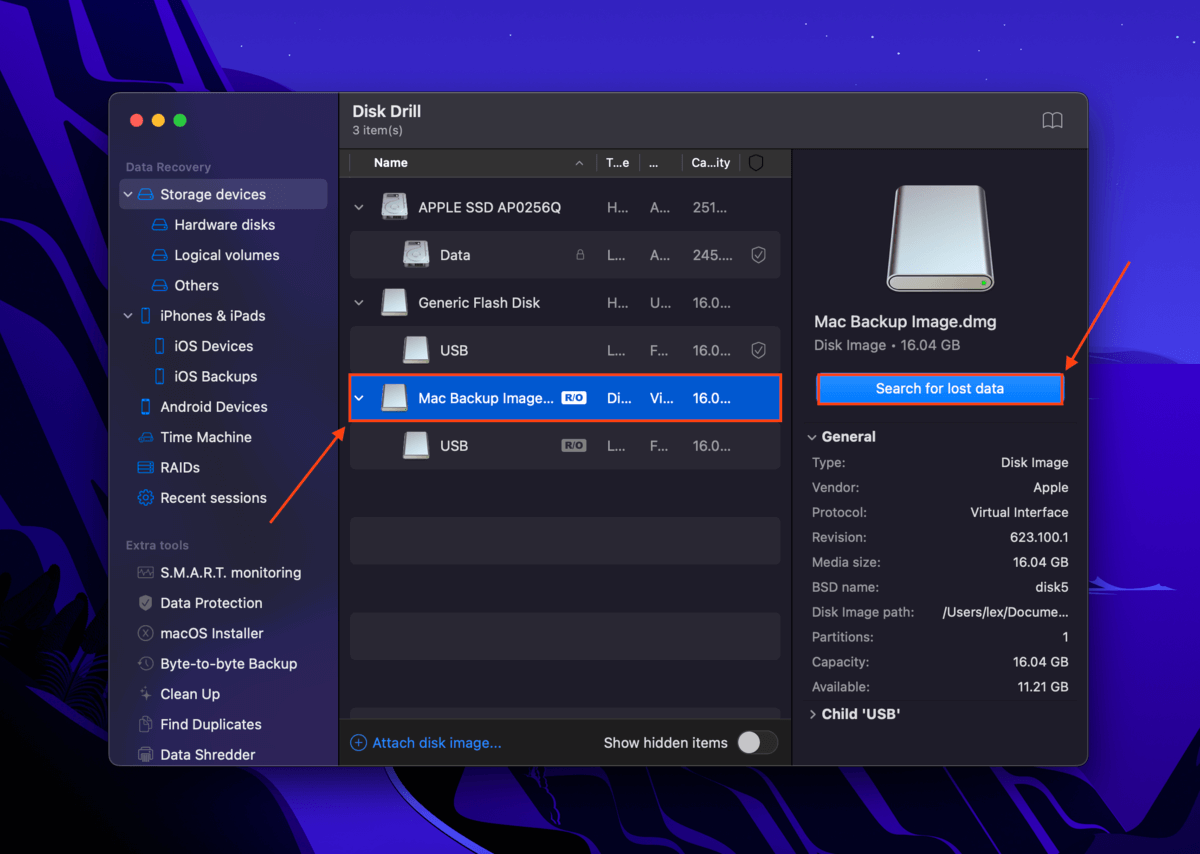Collapse the APPLE SSD AP0256Q row
Screen dimensions: 1200x854
click(x=359, y=208)
